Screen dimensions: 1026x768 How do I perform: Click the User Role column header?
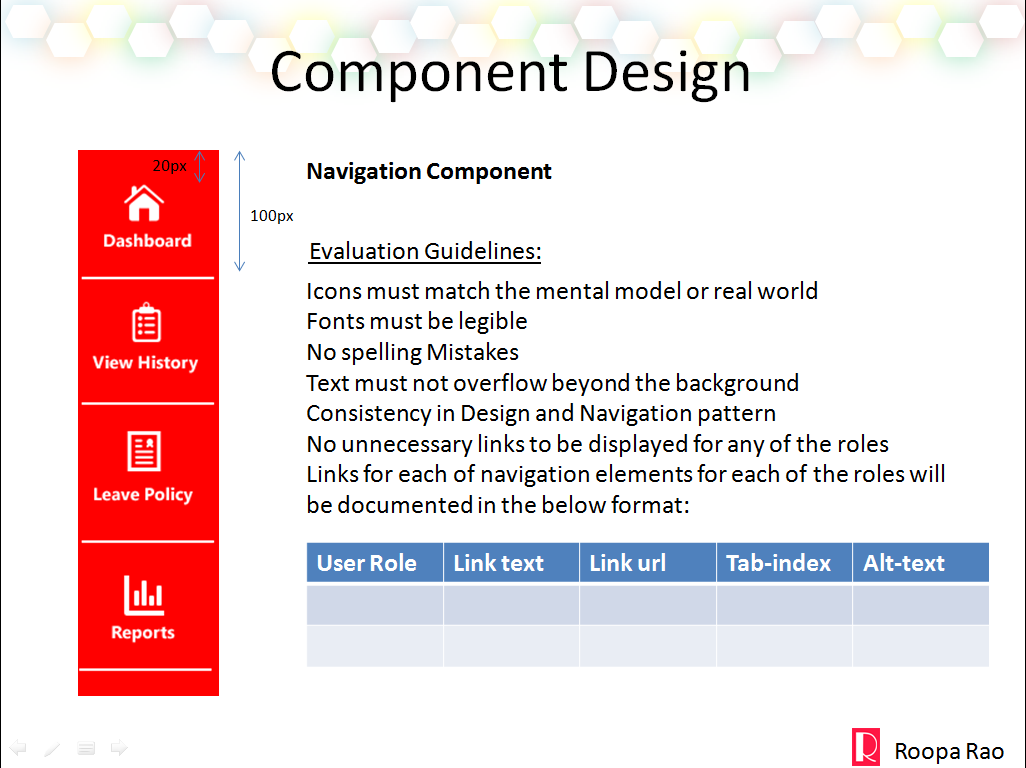point(375,563)
